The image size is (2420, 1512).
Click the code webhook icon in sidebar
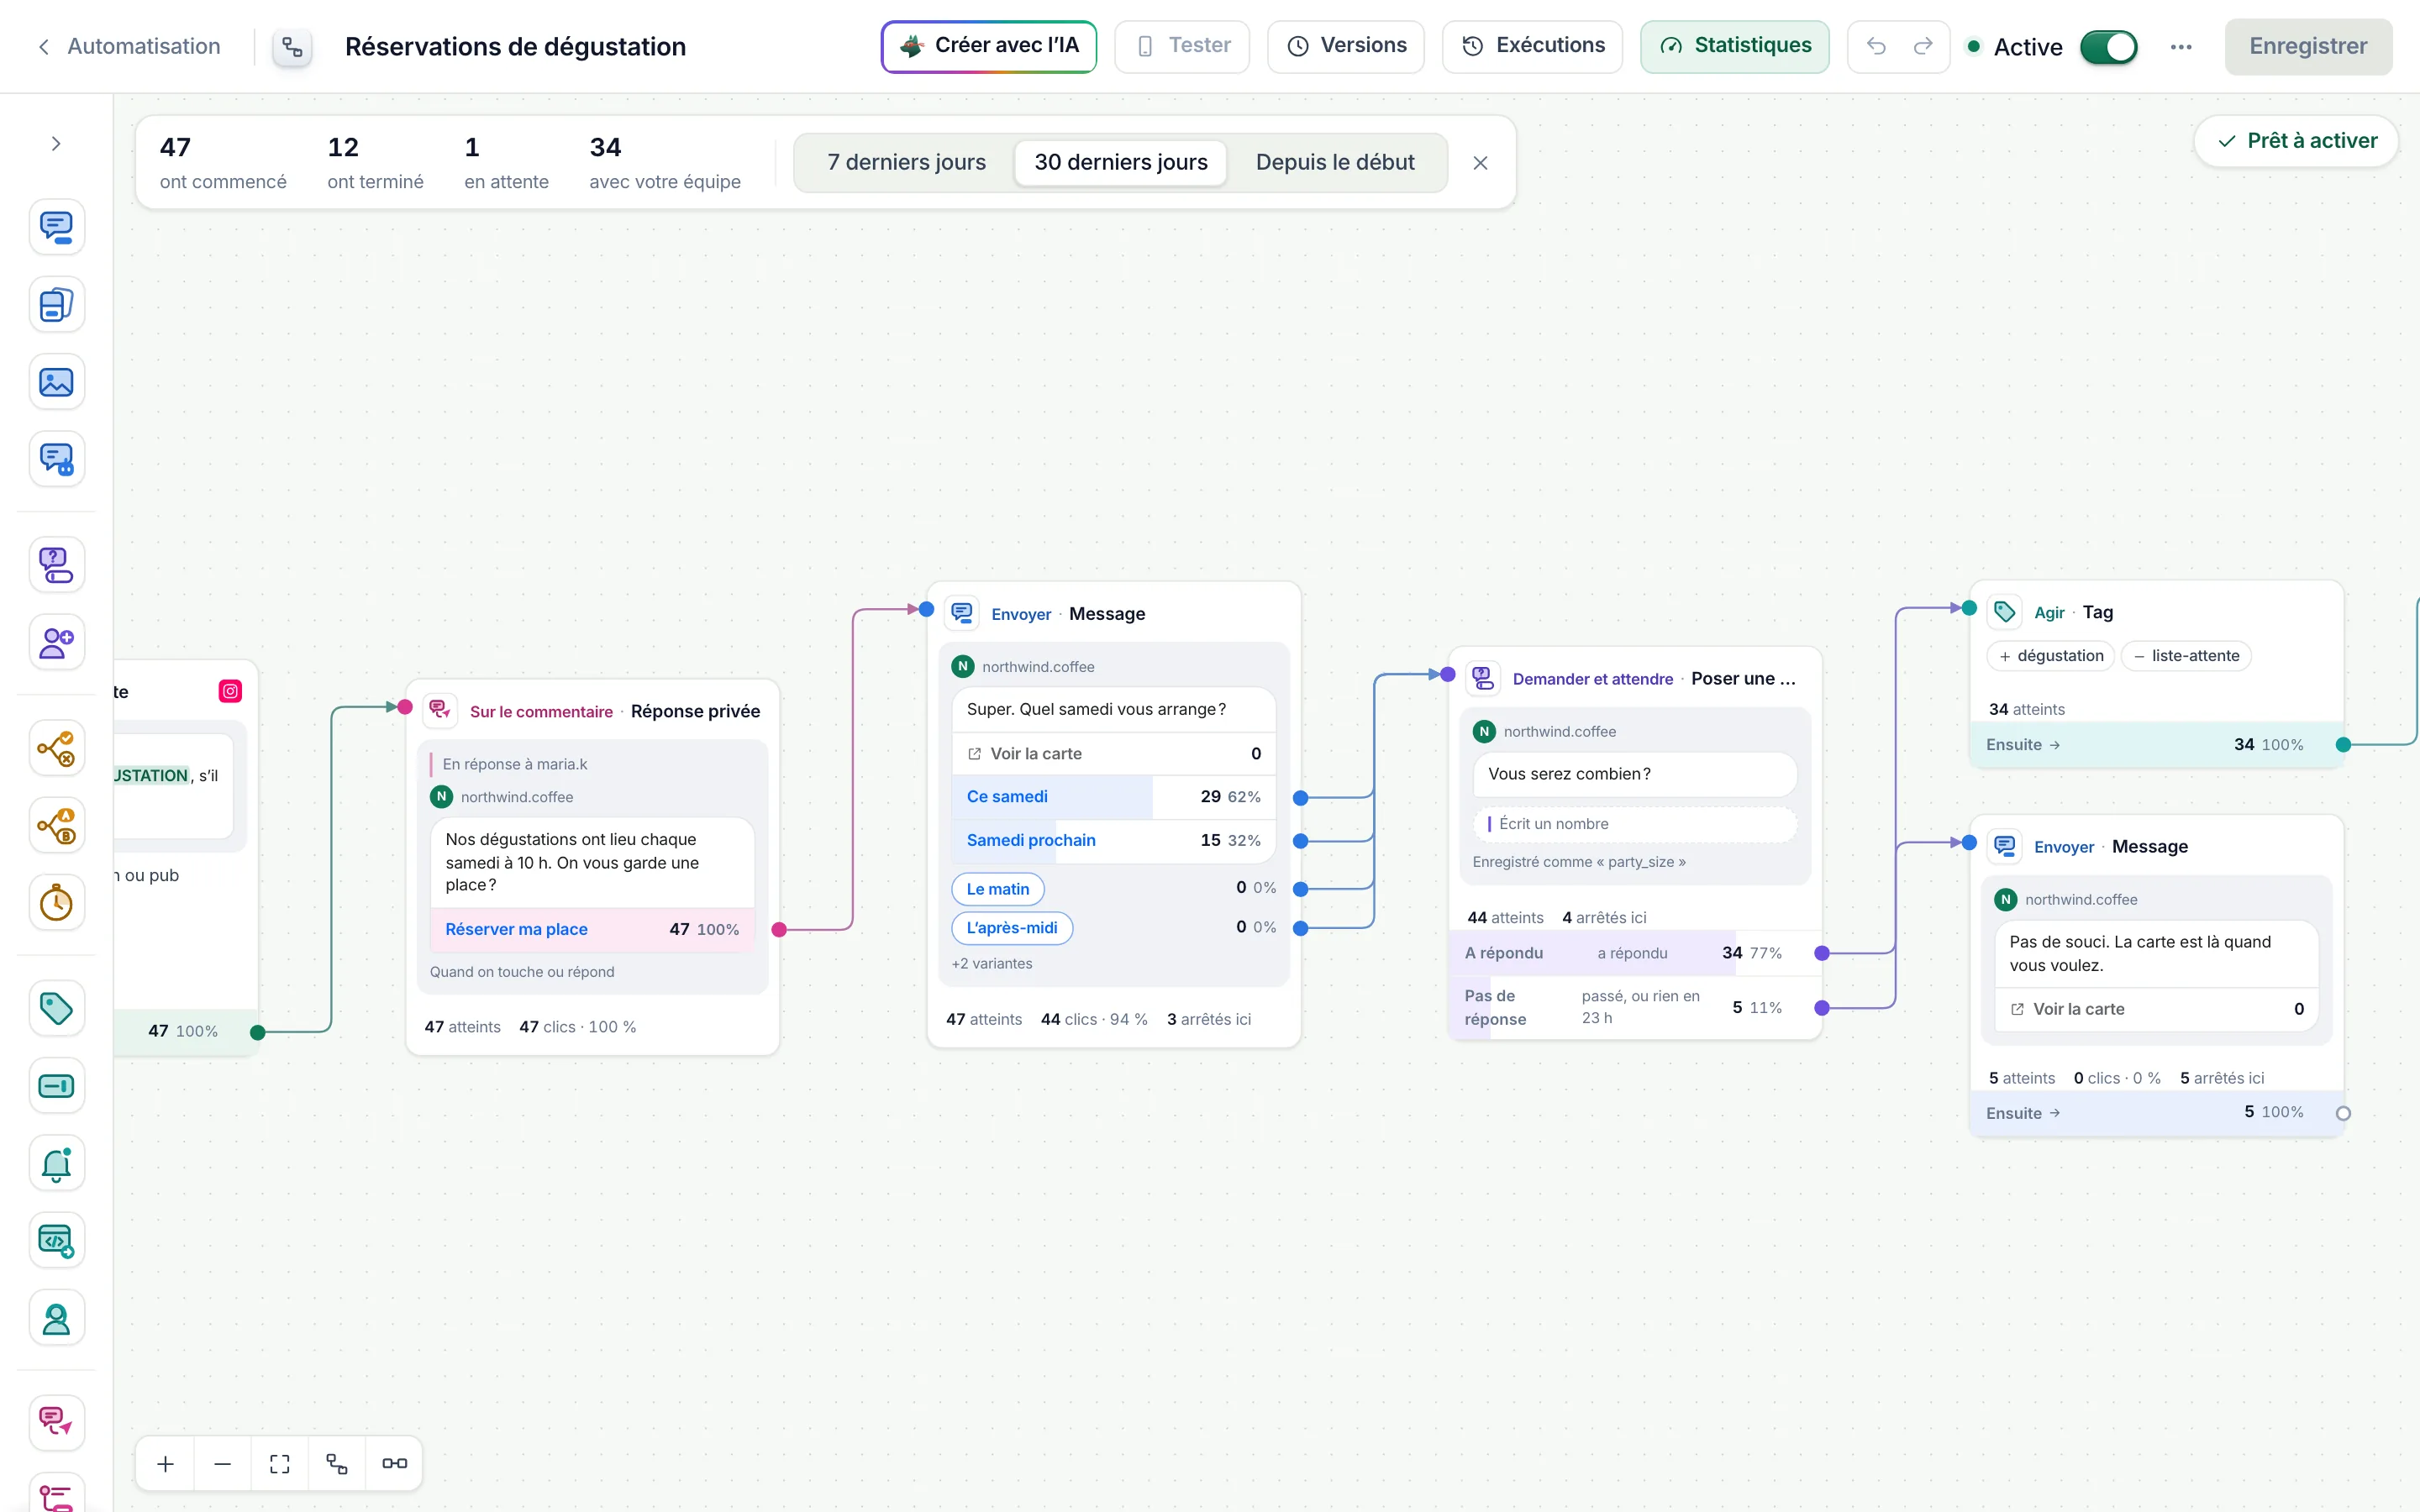point(56,1241)
